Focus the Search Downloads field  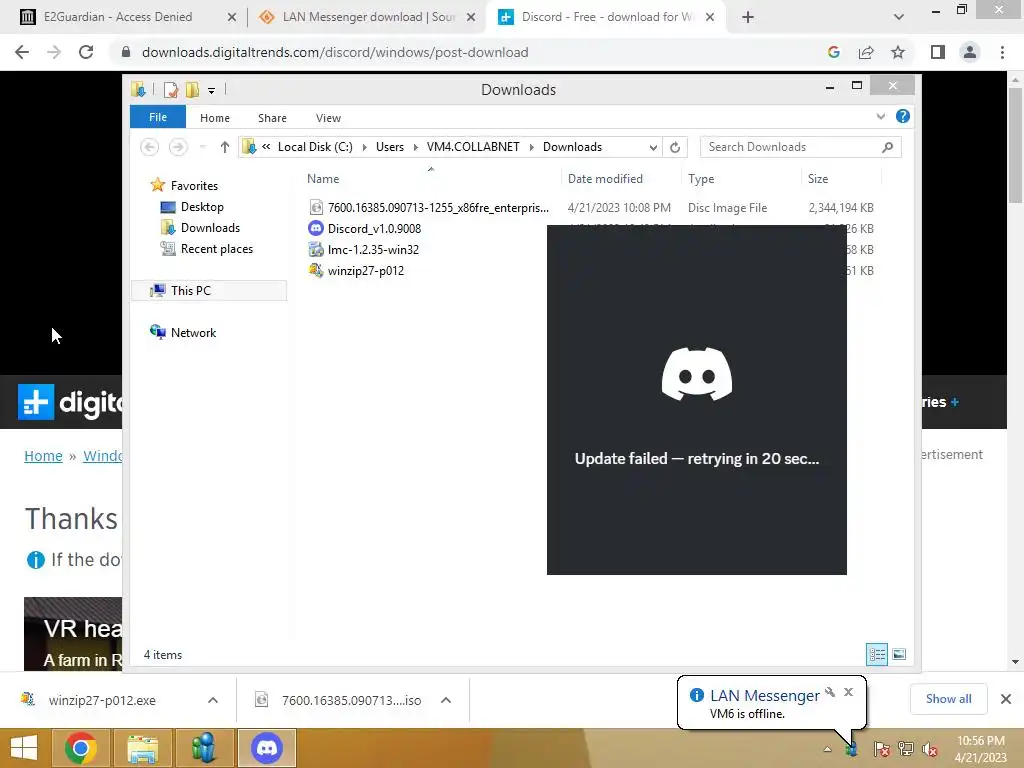coord(800,147)
